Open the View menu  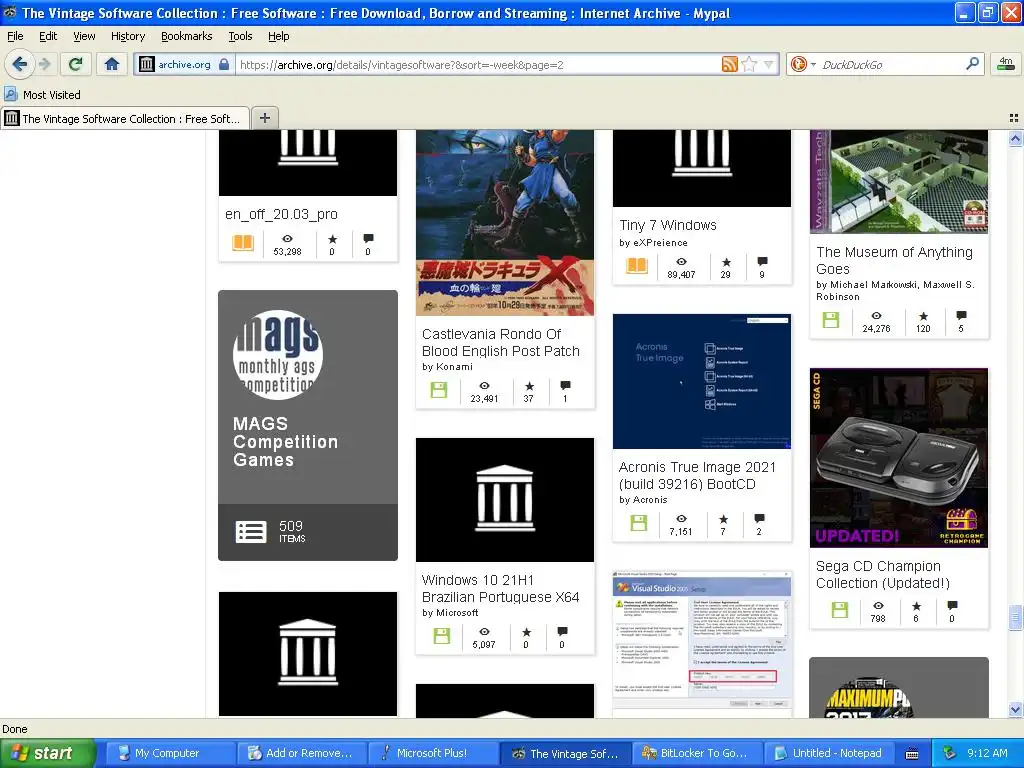pos(84,36)
